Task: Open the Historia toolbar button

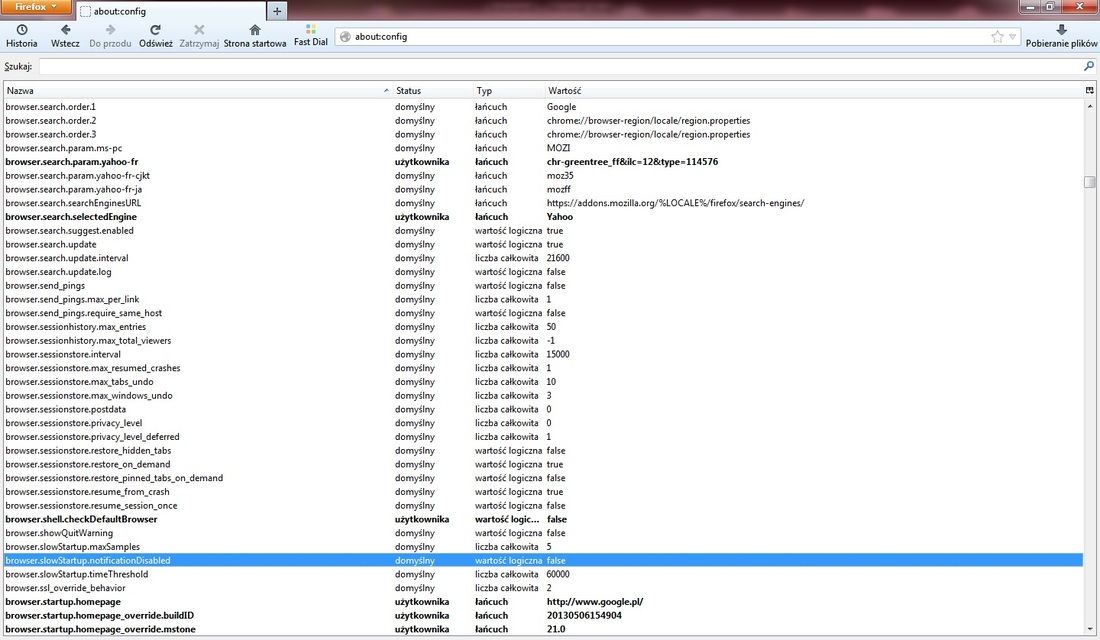Action: 22,36
